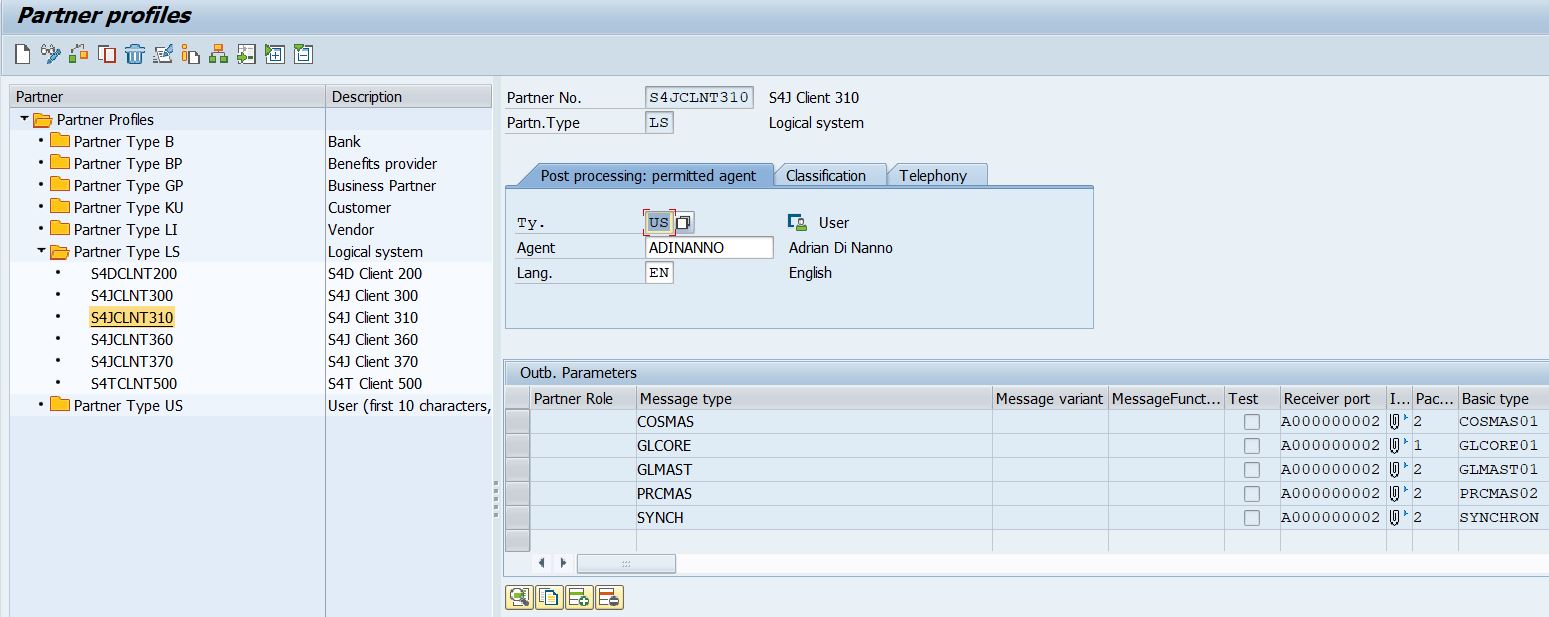
Task: Collapse the Partner Profiles root node
Action: 22,119
